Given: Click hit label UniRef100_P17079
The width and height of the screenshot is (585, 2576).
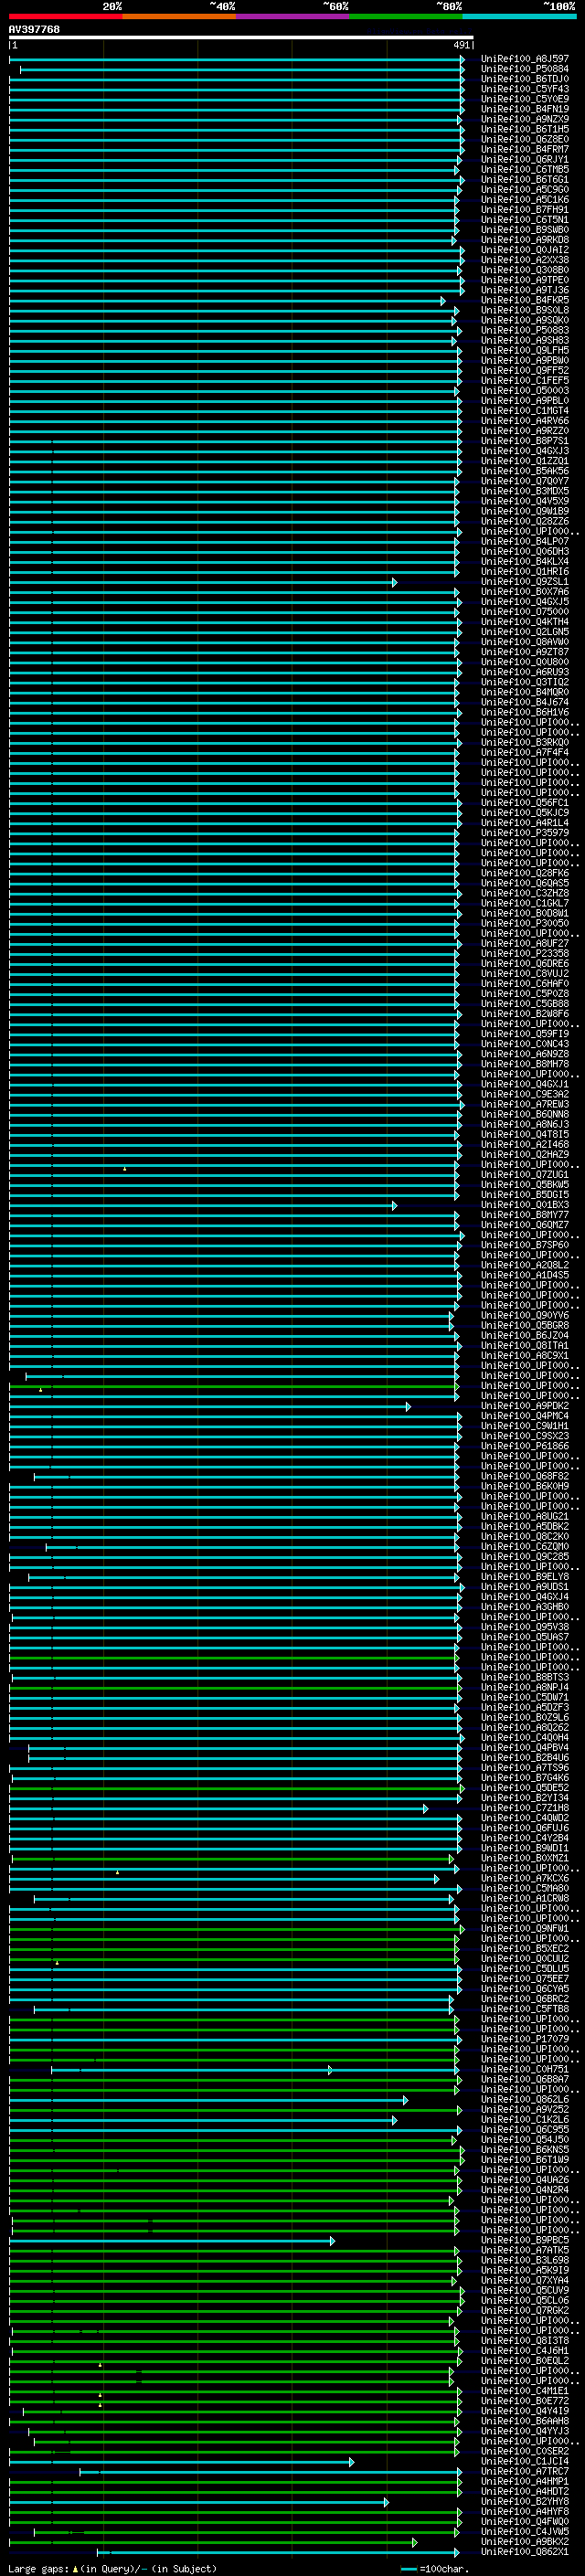Looking at the screenshot, I should [525, 2039].
